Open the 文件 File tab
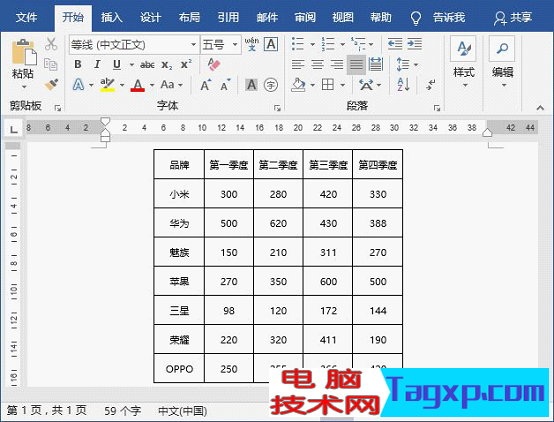The height and width of the screenshot is (422, 554). 26,17
